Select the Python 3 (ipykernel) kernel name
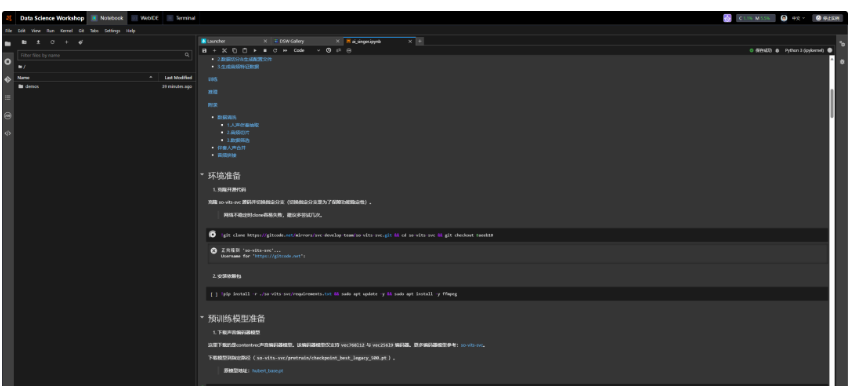The width and height of the screenshot is (855, 386). 804,50
